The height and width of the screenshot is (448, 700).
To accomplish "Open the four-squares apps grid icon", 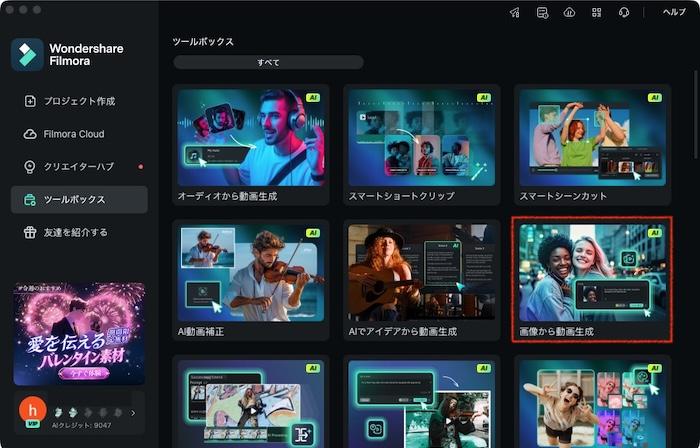I will pos(596,12).
